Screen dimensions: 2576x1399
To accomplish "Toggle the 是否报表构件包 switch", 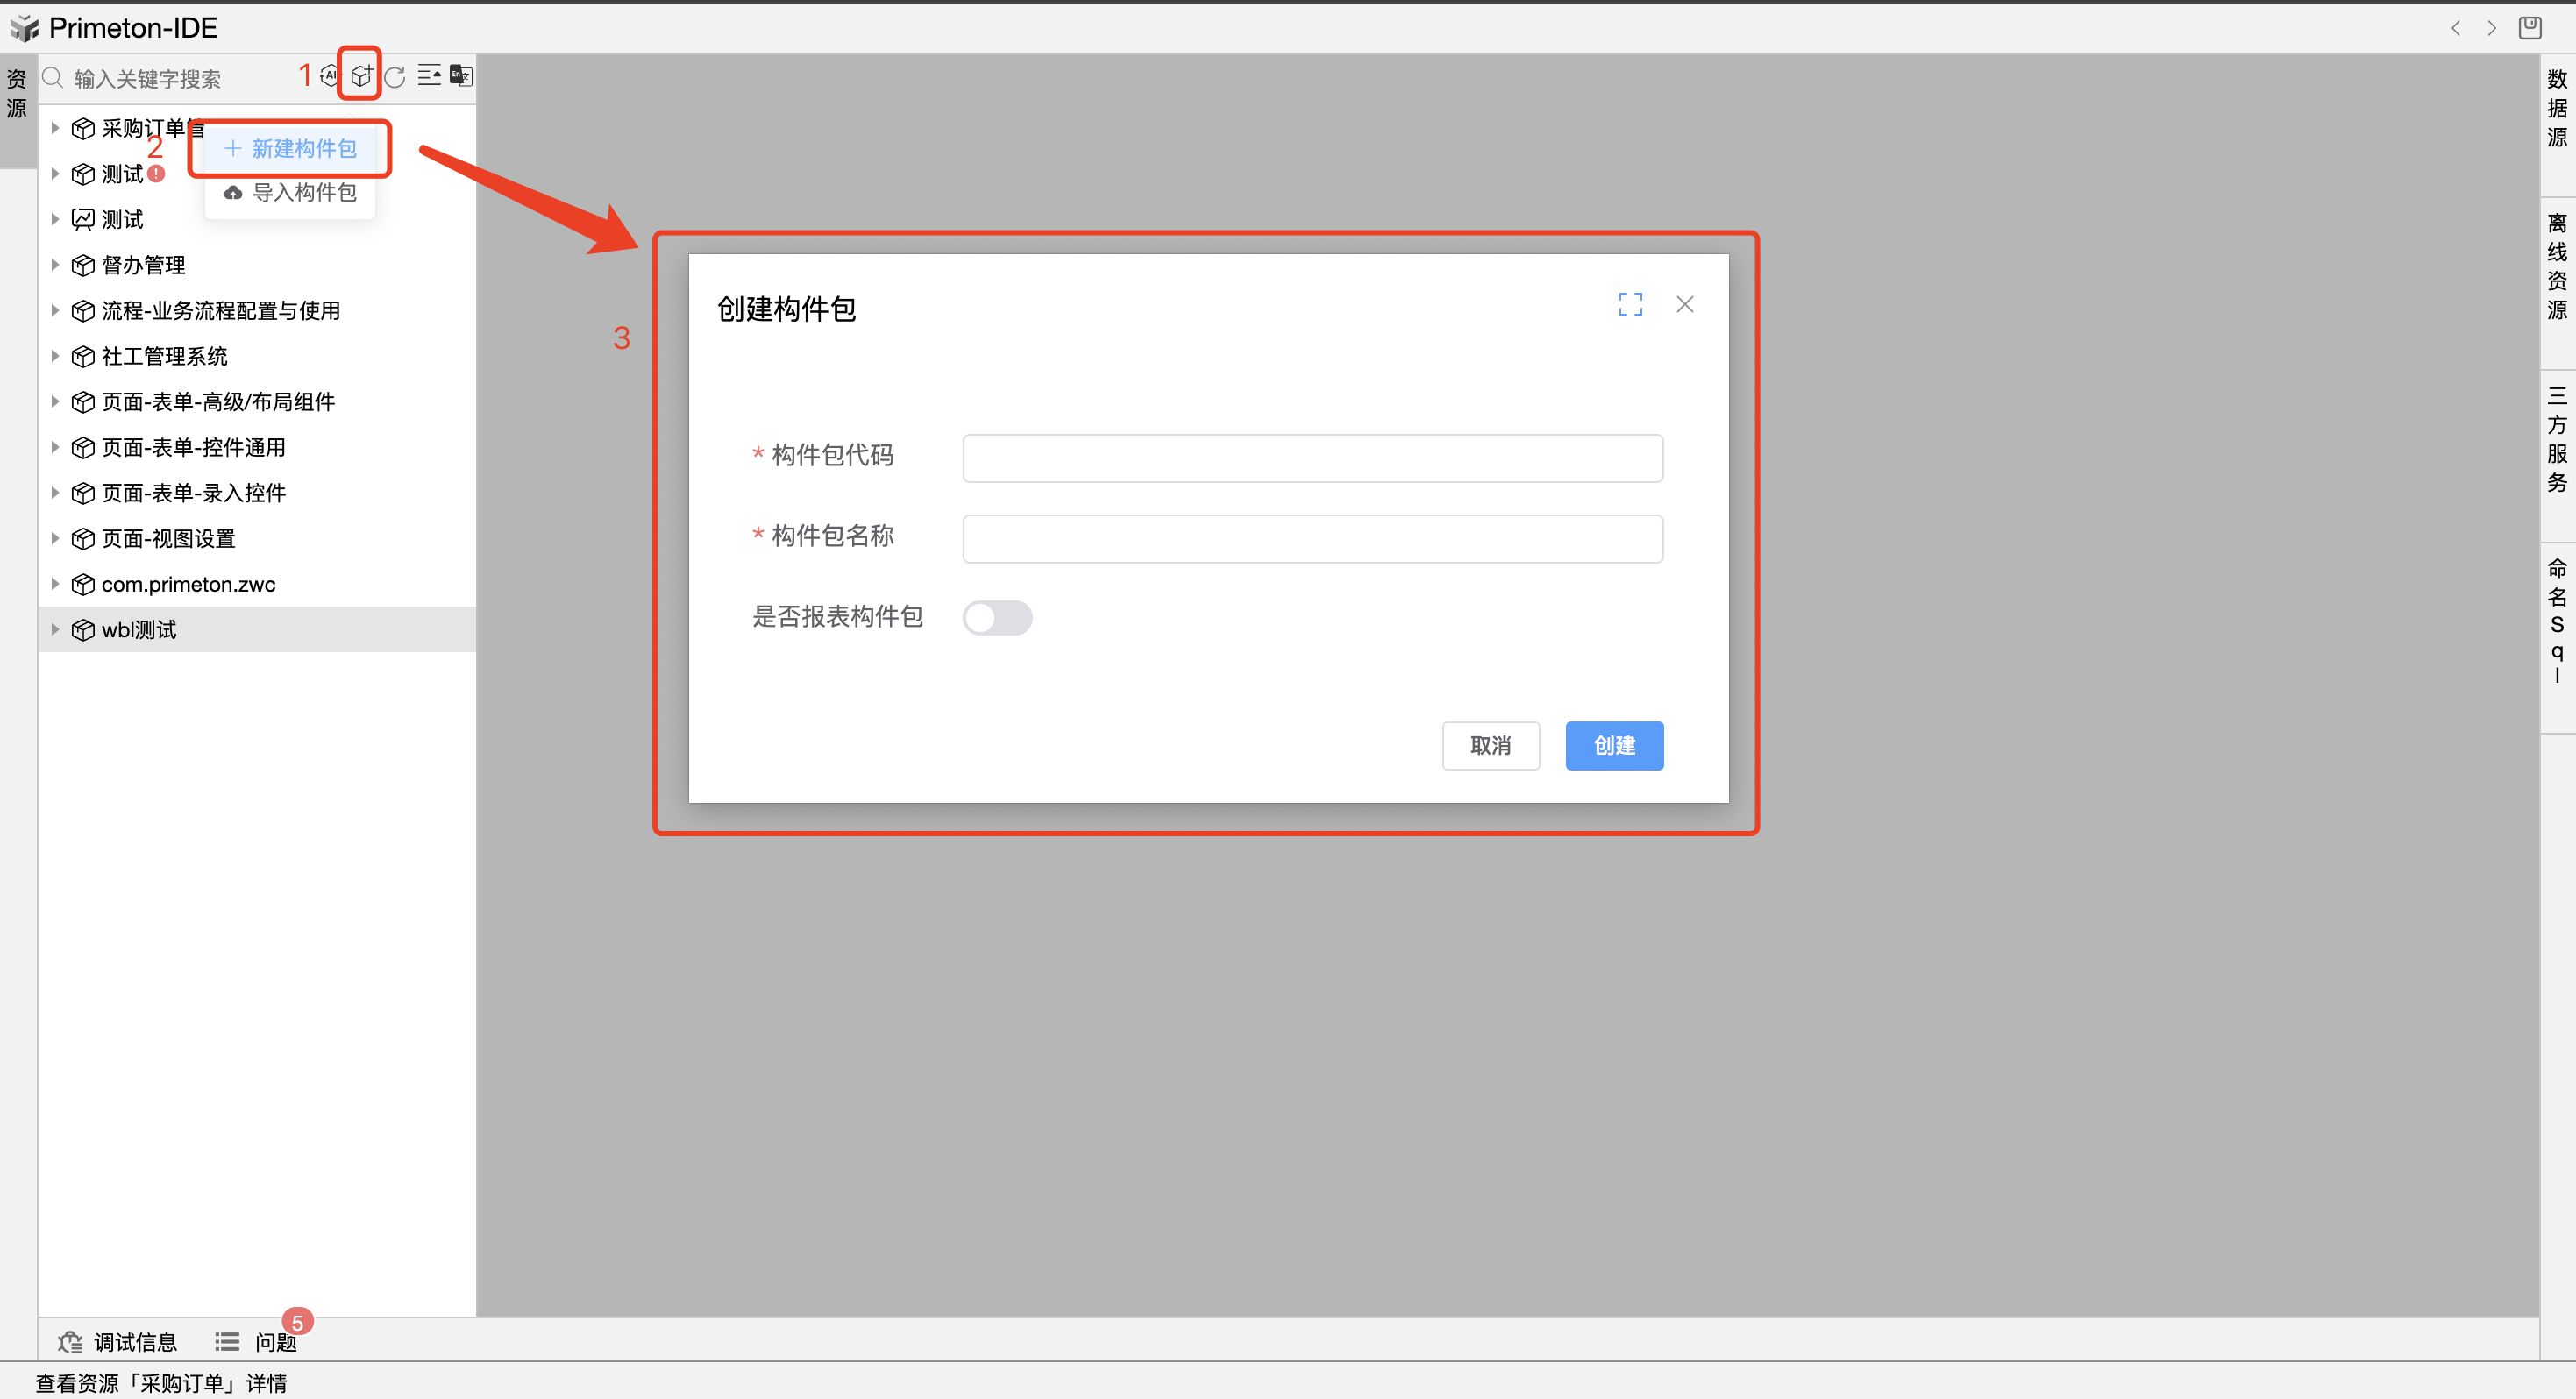I will (x=997, y=617).
